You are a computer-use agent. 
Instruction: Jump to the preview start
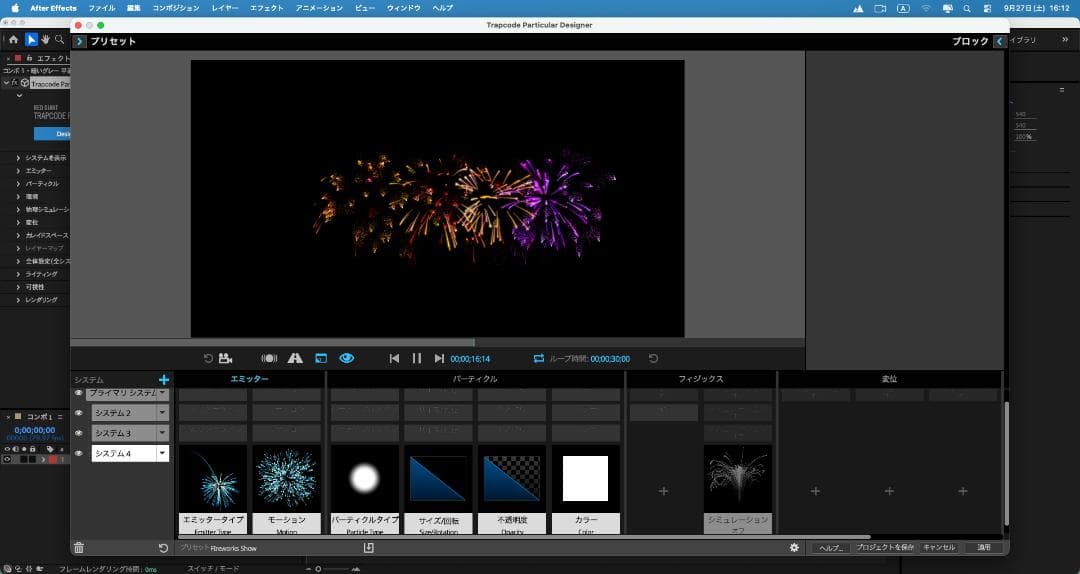[394, 358]
